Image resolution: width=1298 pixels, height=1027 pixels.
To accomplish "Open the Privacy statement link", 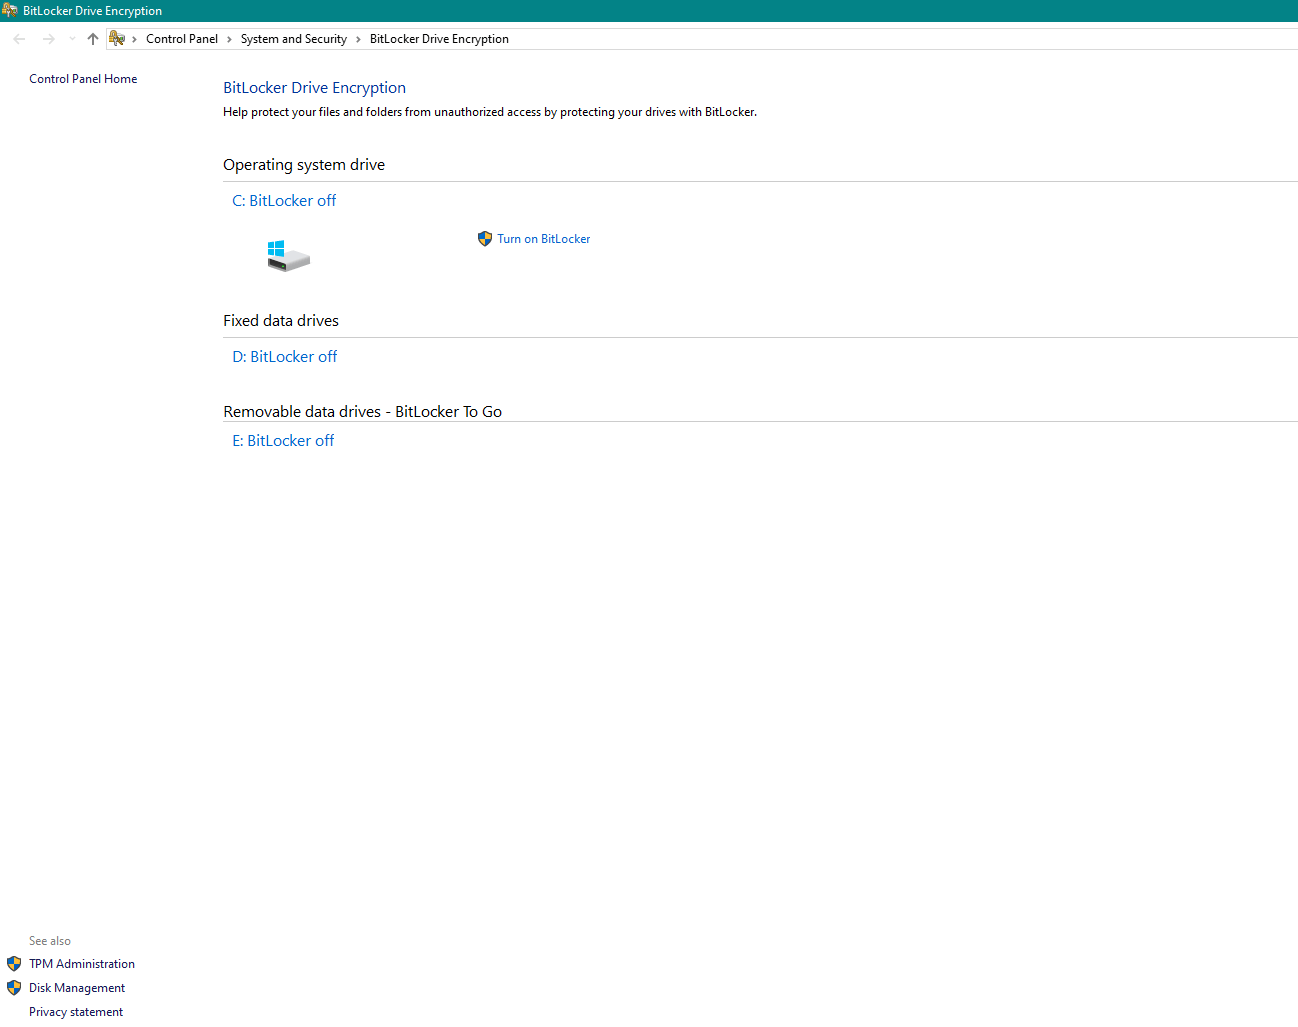I will click(76, 1012).
